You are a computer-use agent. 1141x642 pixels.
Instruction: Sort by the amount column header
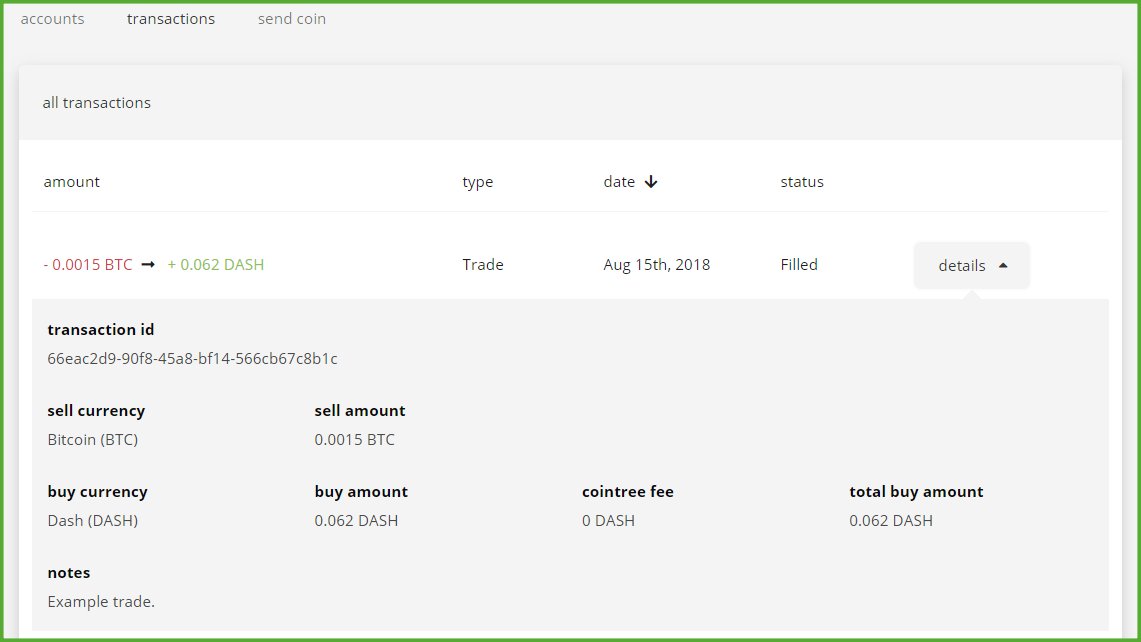tap(71, 182)
